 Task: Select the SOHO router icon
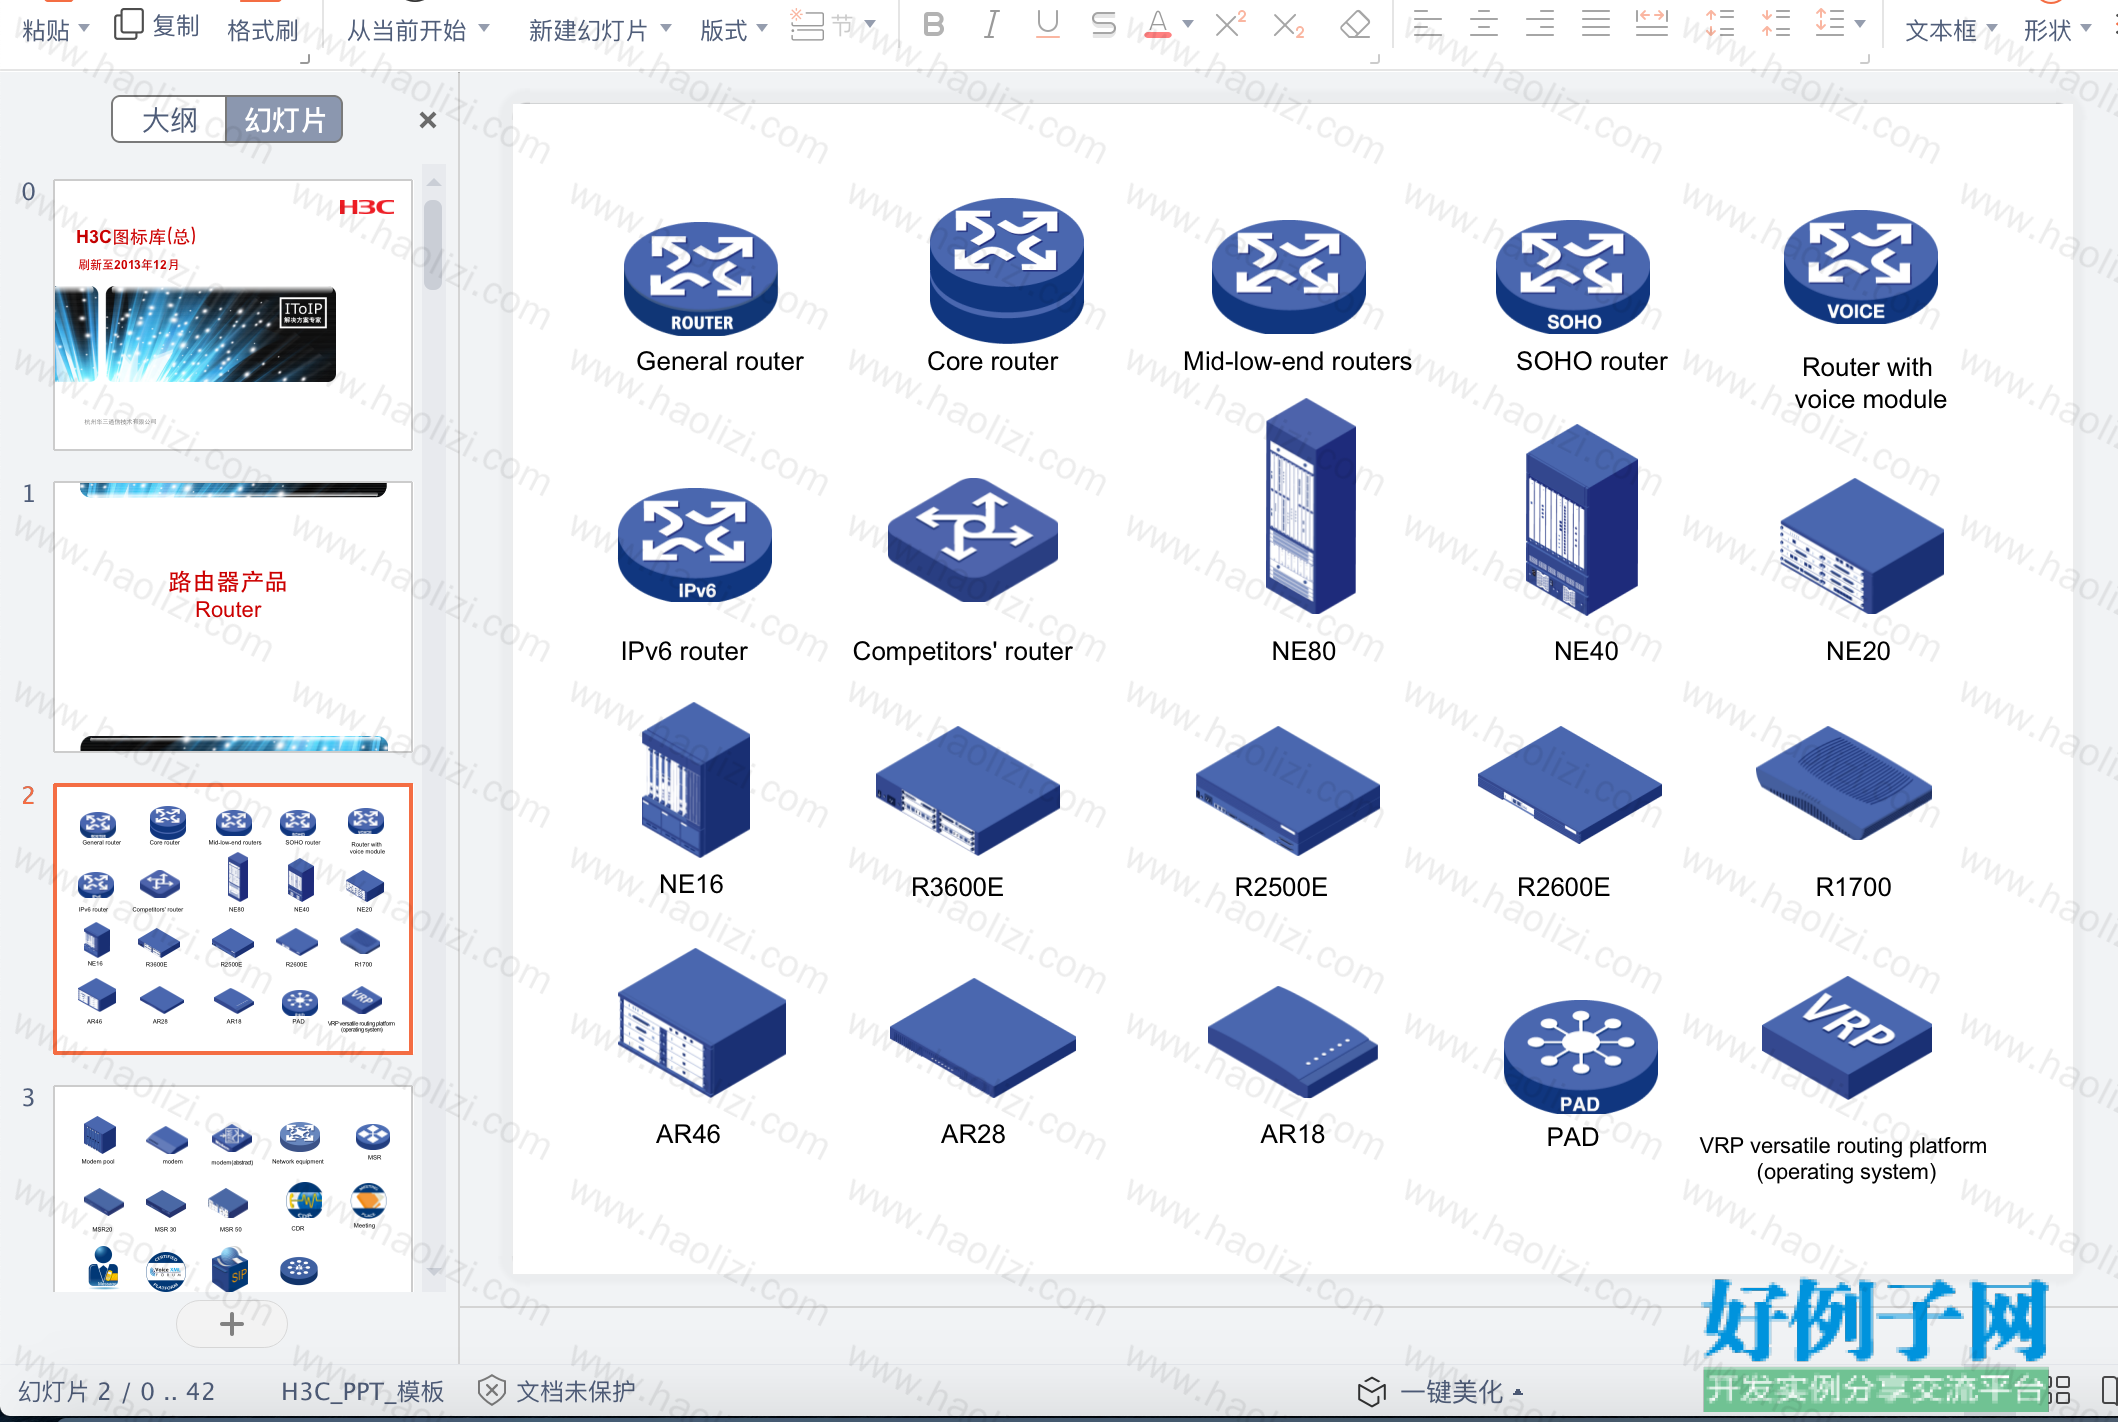[x=1573, y=277]
